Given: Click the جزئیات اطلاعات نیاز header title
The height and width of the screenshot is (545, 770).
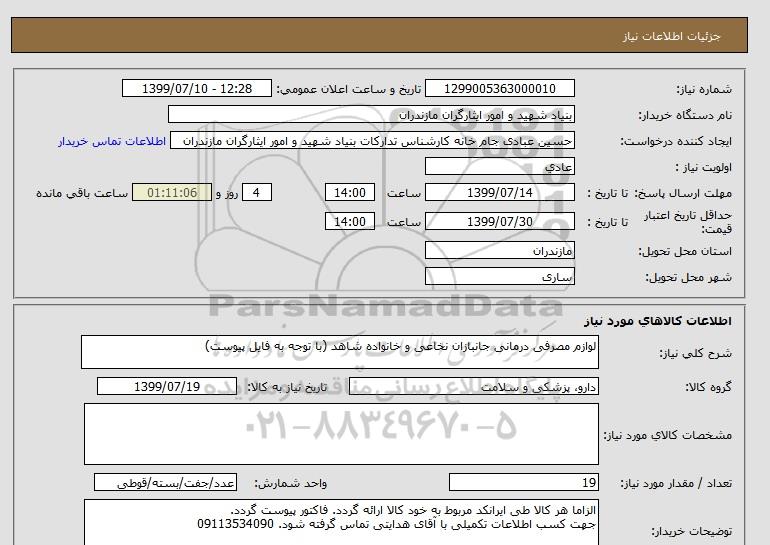Looking at the screenshot, I should [x=671, y=36].
